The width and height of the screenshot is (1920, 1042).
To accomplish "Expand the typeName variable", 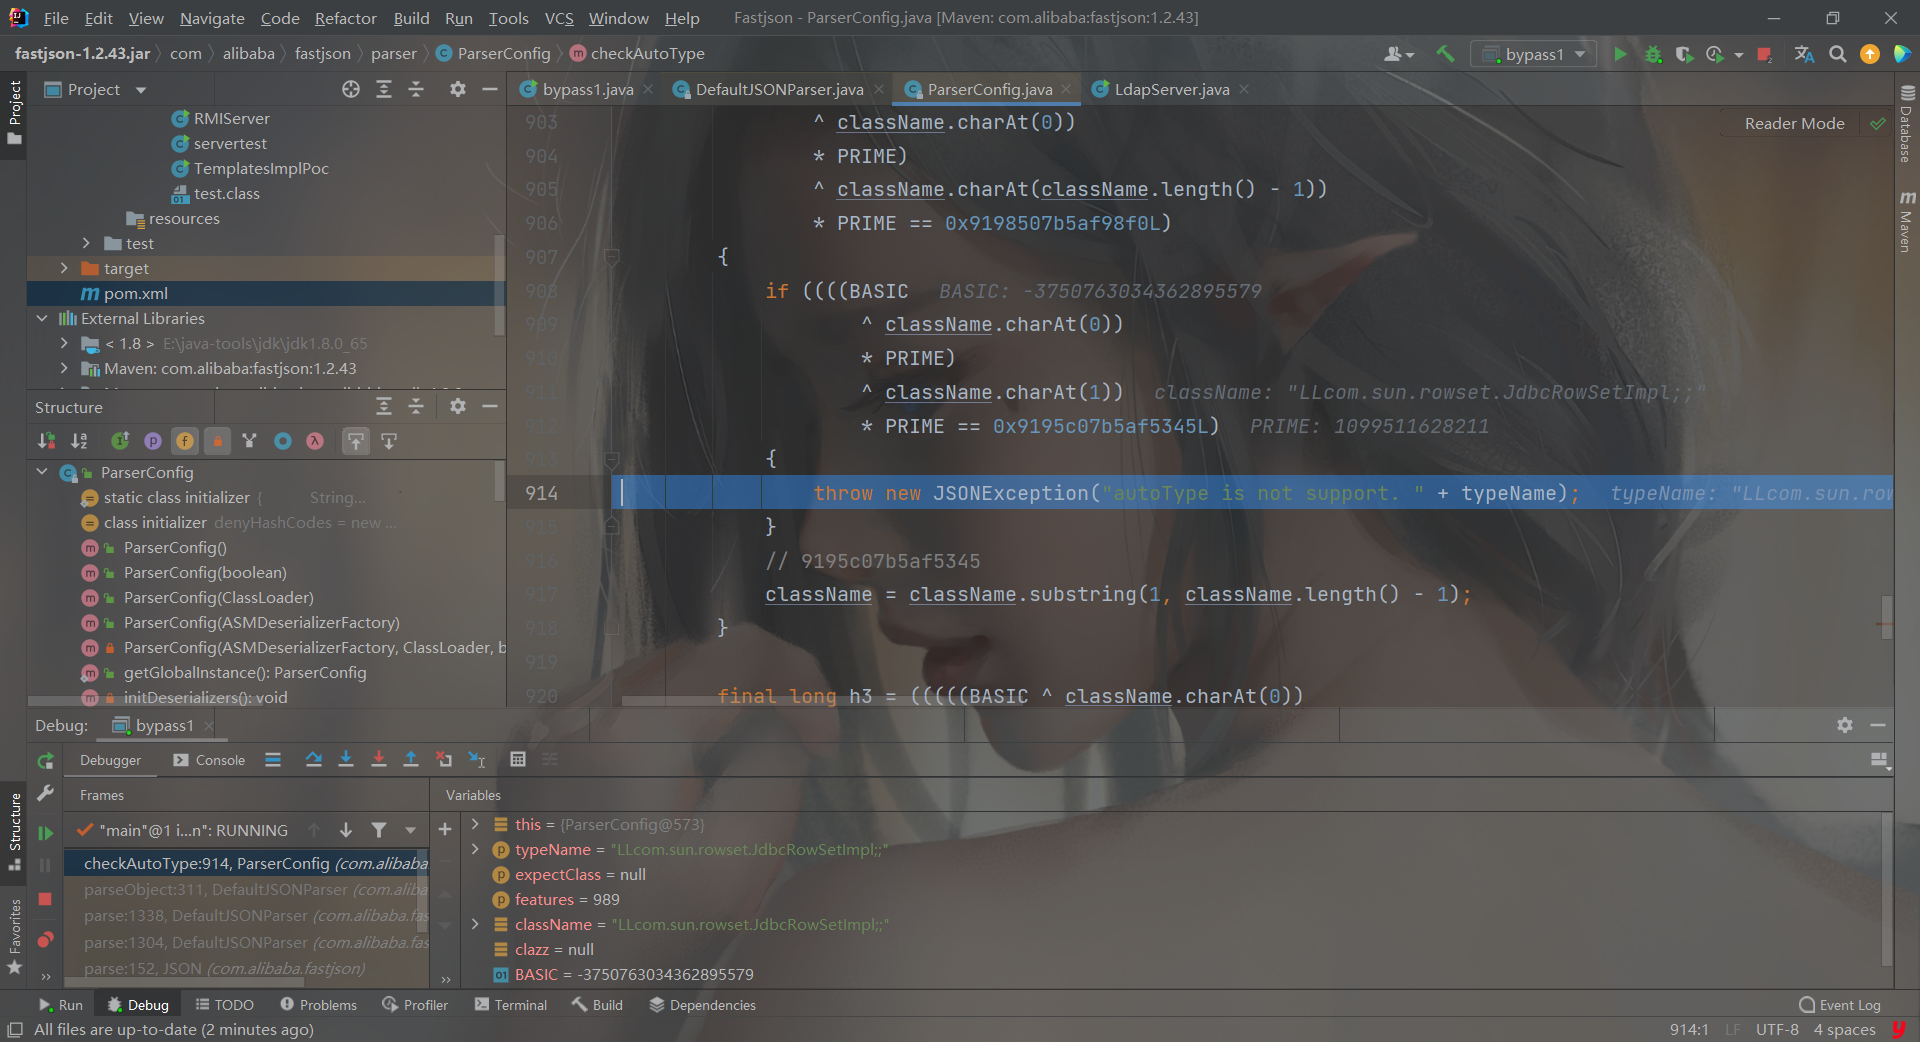I will click(x=476, y=849).
